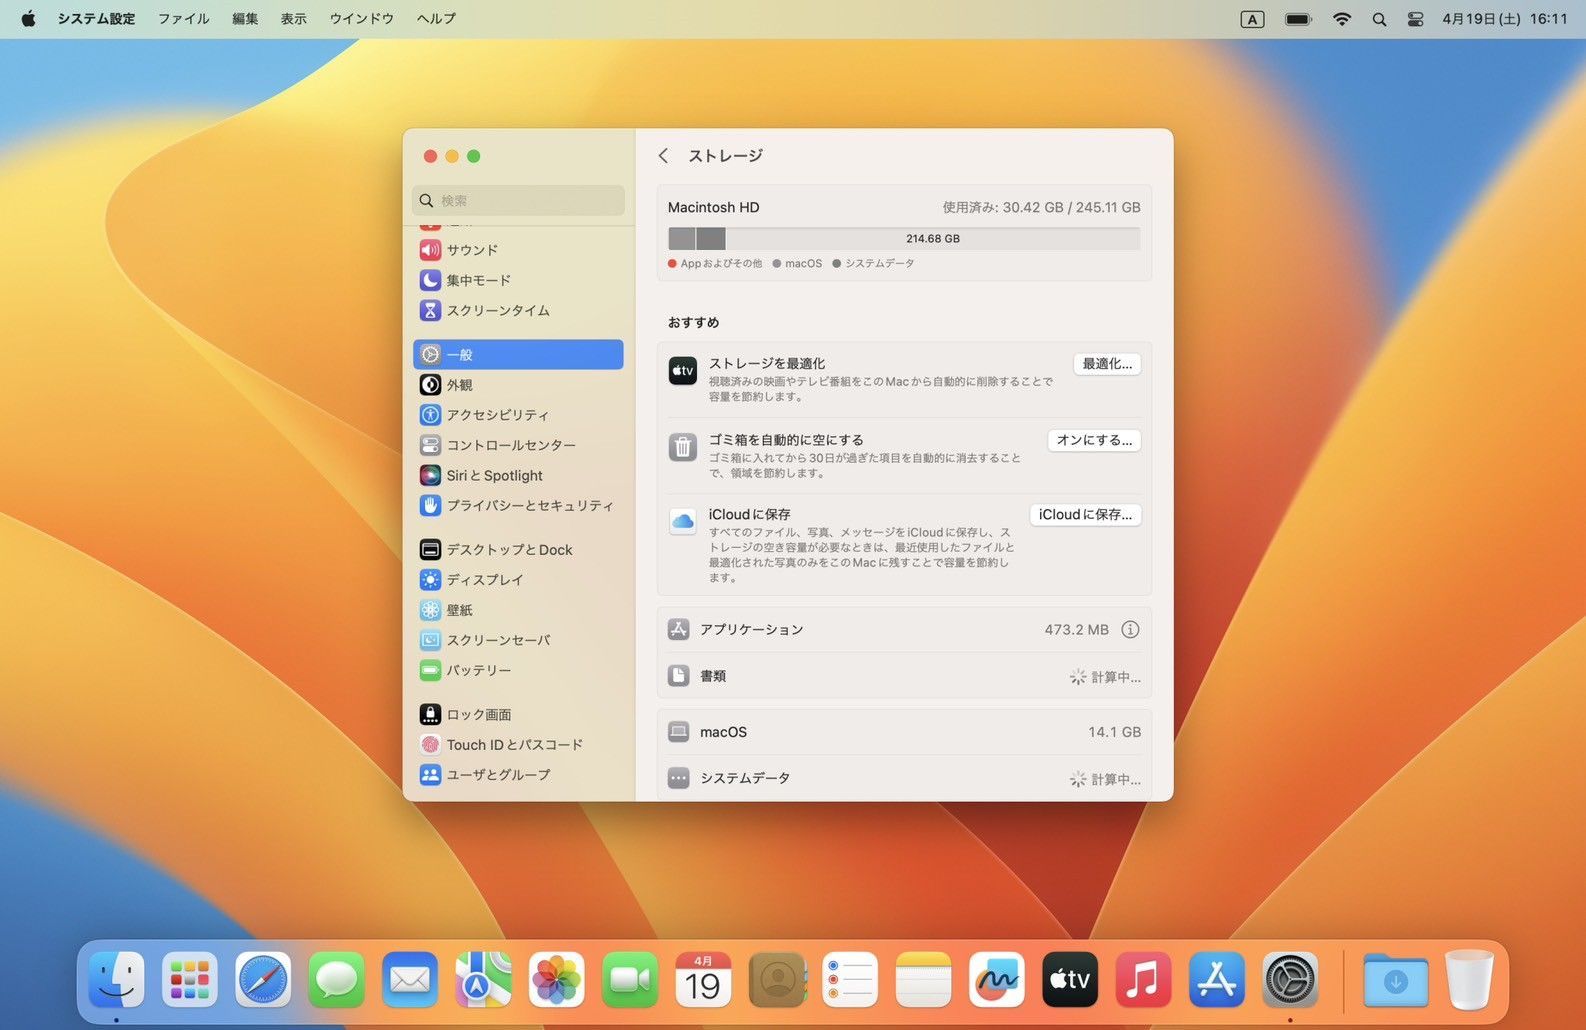The width and height of the screenshot is (1586, 1030).
Task: Launch Safari from the Dock
Action: pos(263,979)
